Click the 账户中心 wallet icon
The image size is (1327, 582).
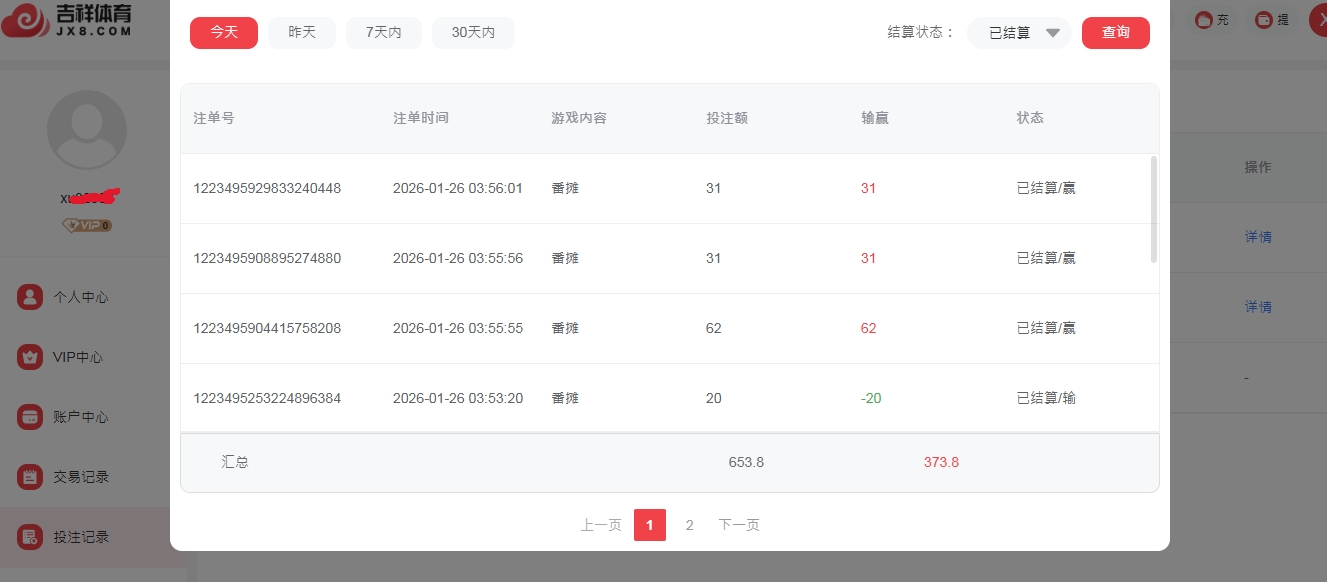(30, 417)
